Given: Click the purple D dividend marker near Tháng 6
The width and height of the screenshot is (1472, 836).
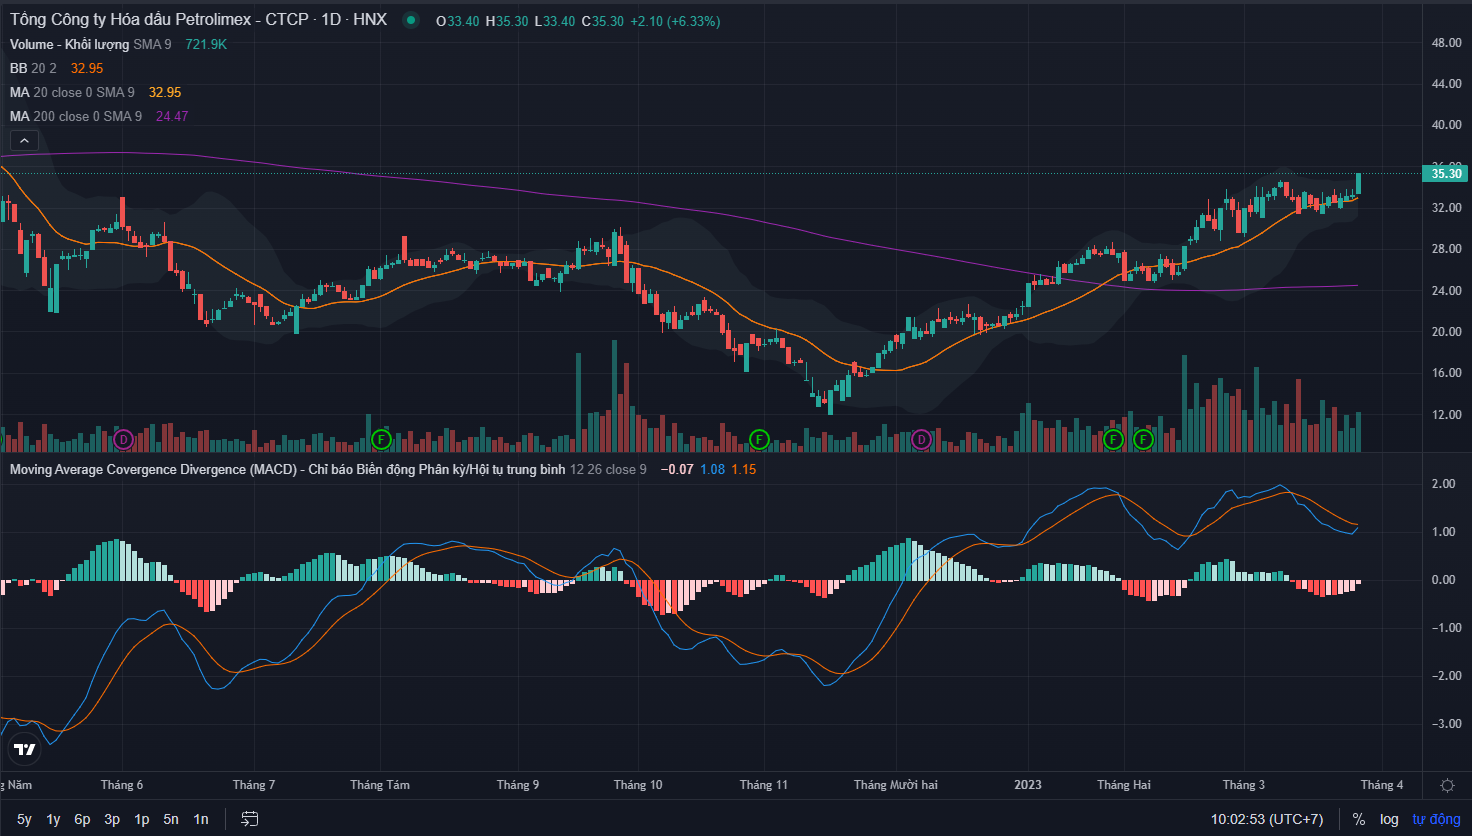Looking at the screenshot, I should tap(123, 439).
